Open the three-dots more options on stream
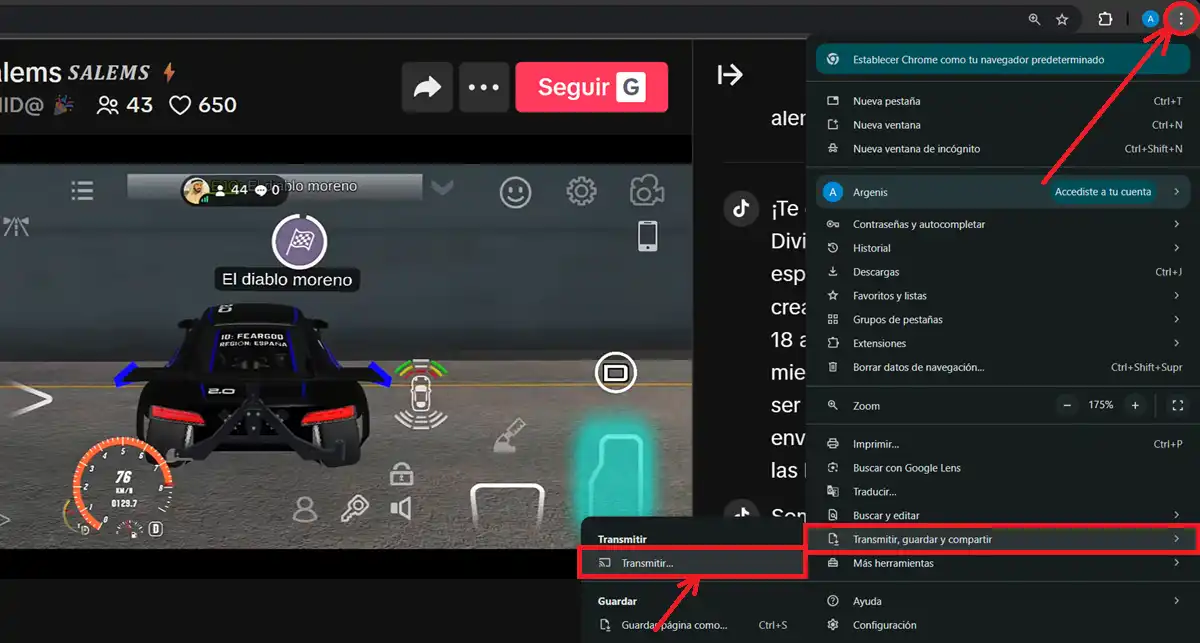This screenshot has width=1200, height=643. 484,87
